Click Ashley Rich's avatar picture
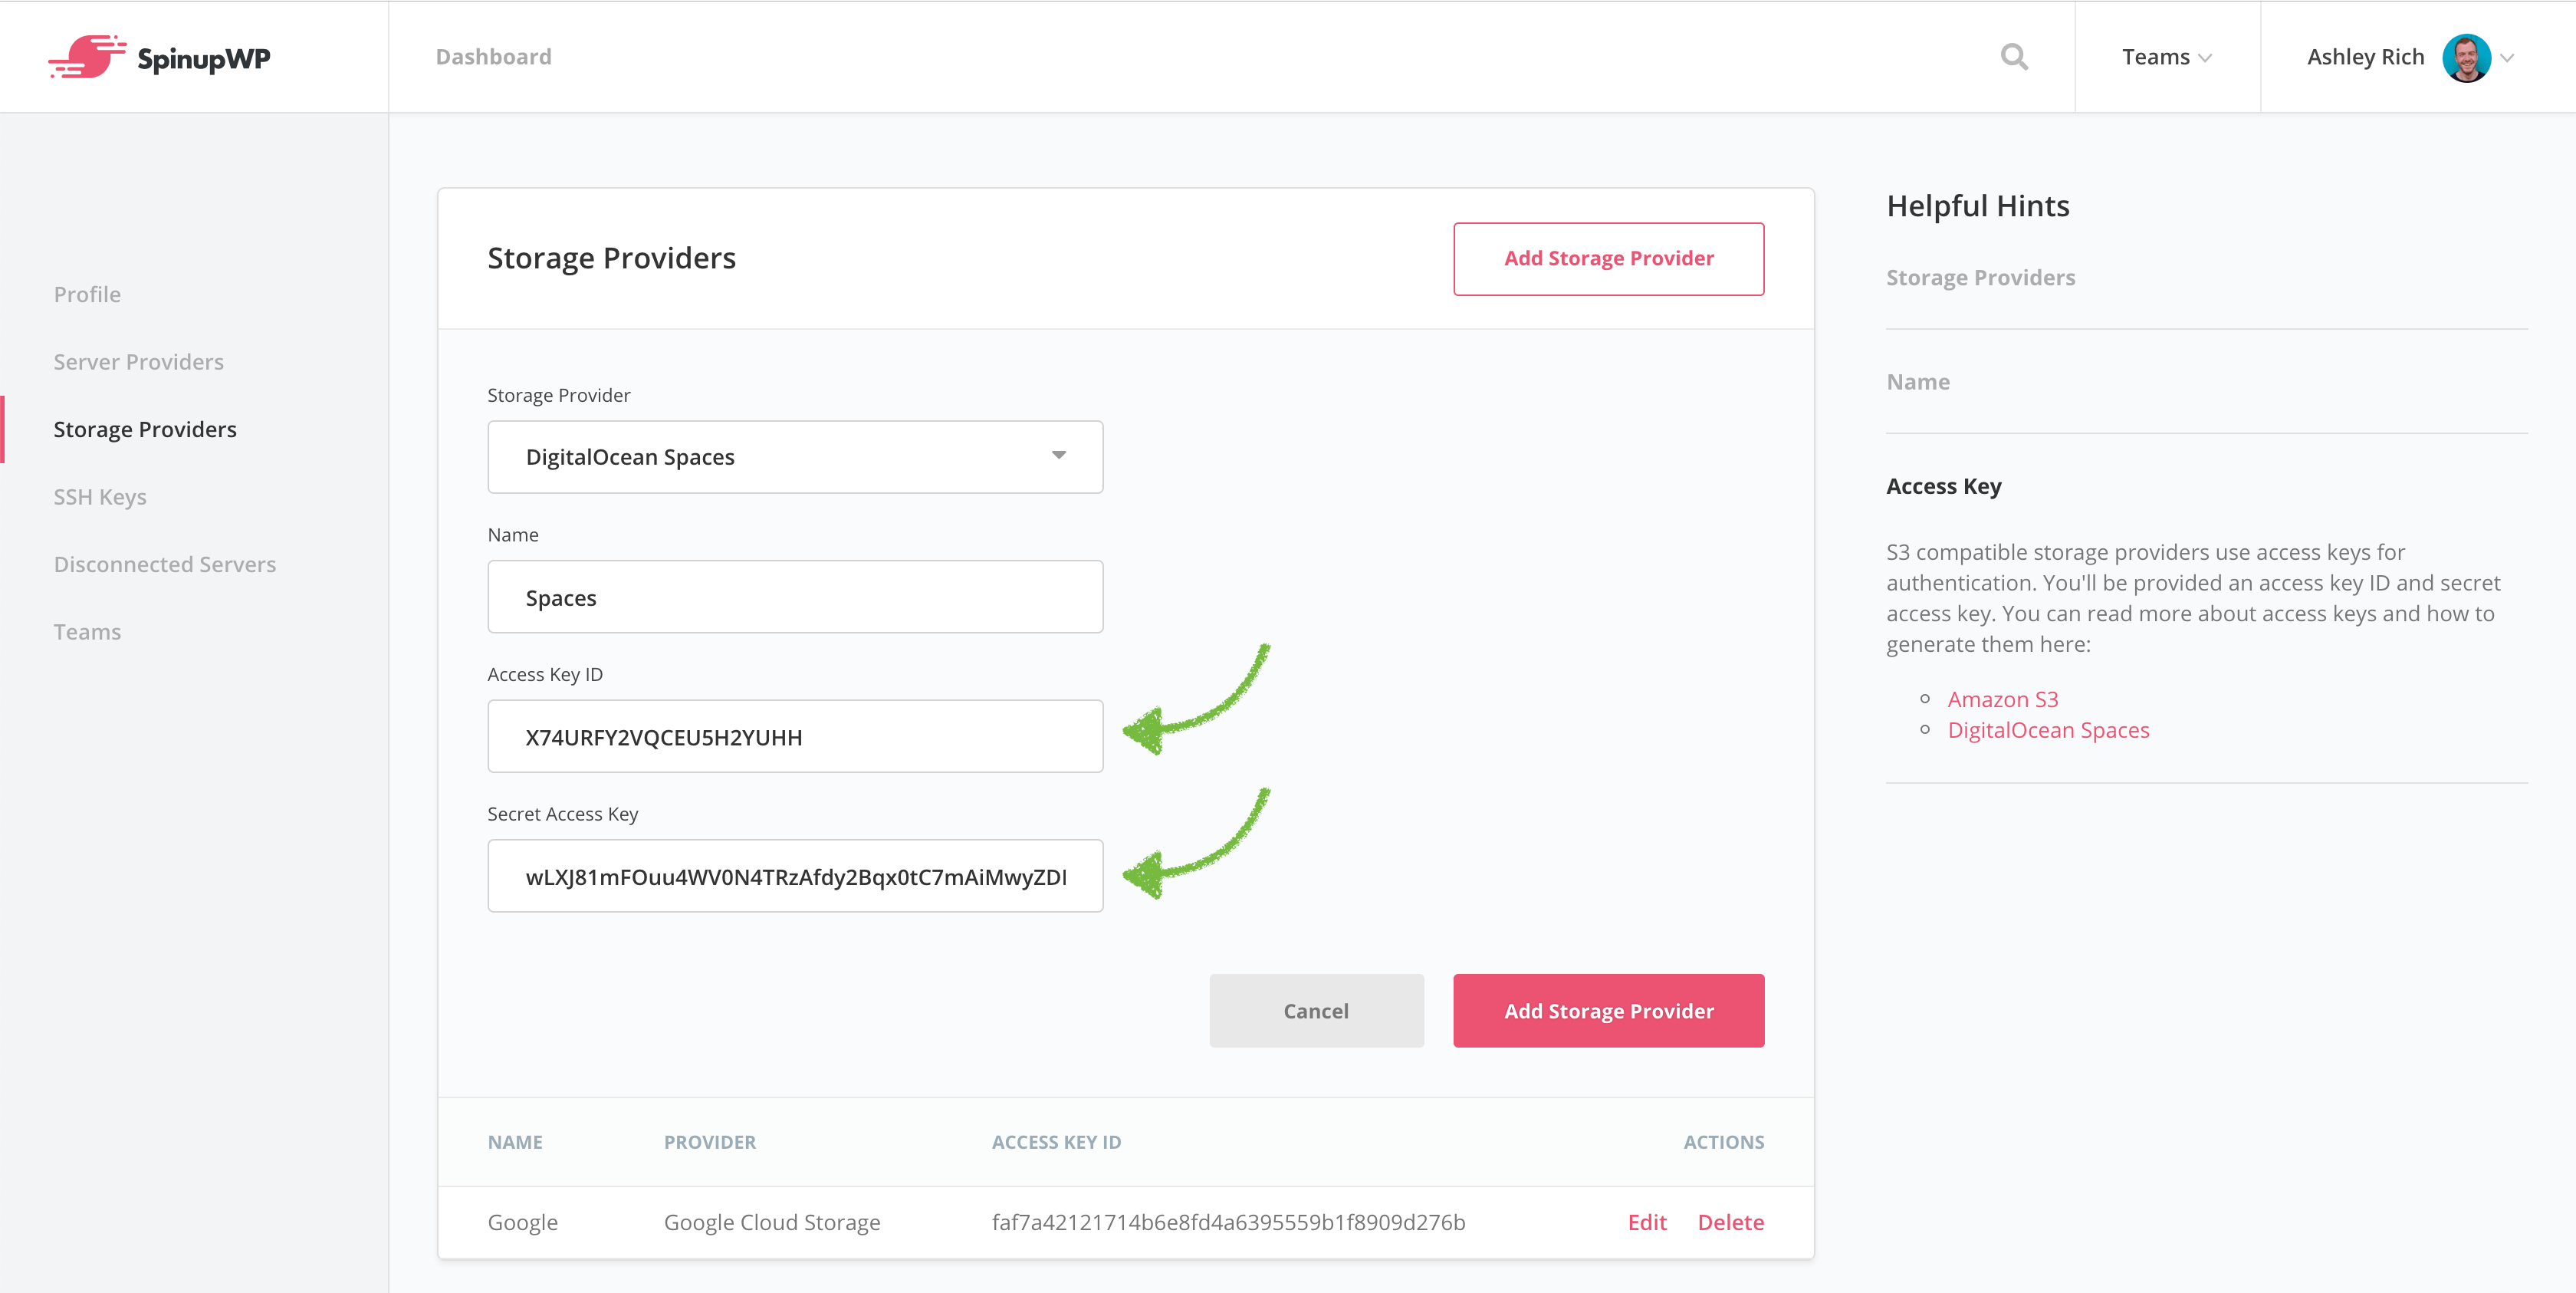Viewport: 2576px width, 1293px height. pyautogui.click(x=2466, y=58)
